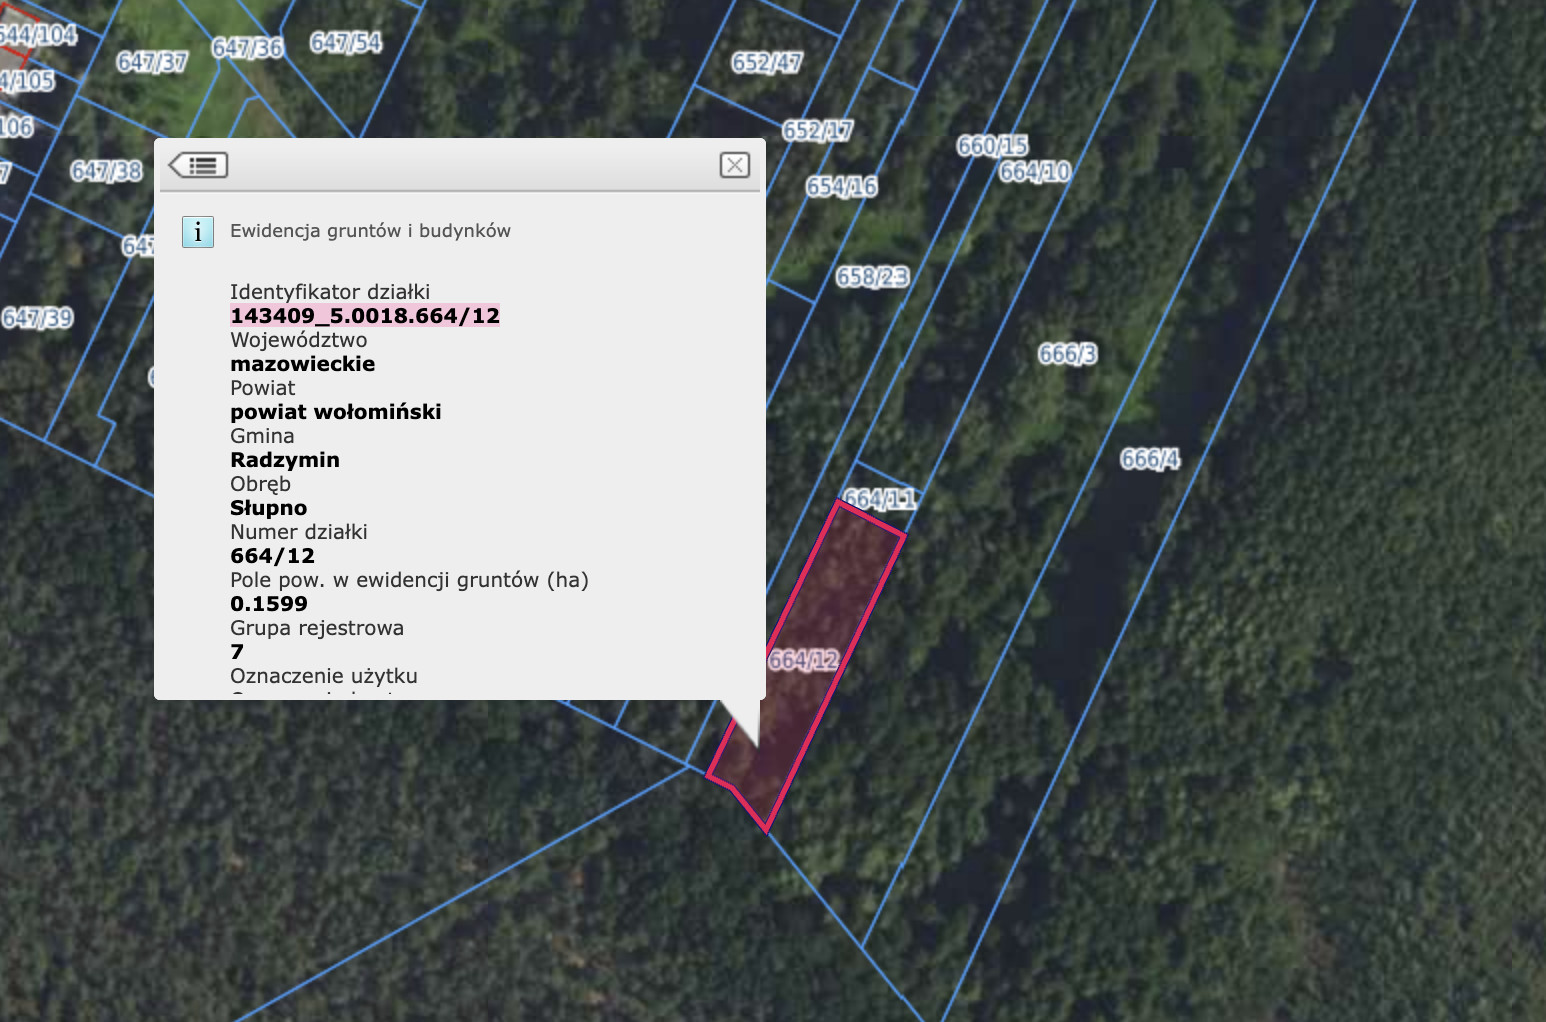Click the back-to-list icon in popup header
Viewport: 1546px width, 1022px height.
(198, 165)
